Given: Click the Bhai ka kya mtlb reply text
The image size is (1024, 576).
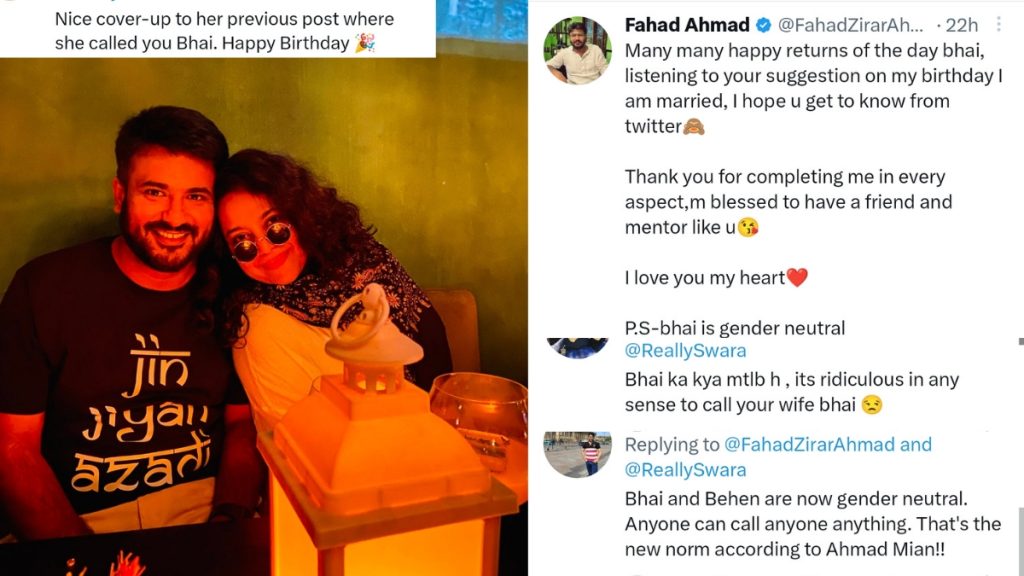Looking at the screenshot, I should tap(792, 392).
